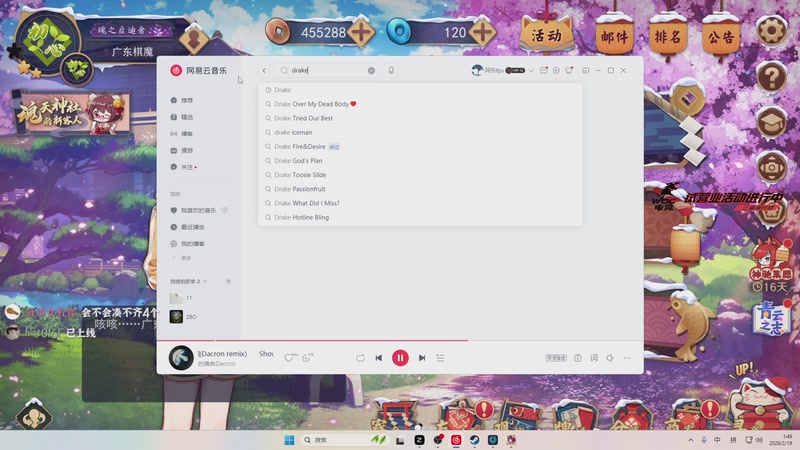
Task: Choose suggestion Drake Over My Dead Body
Action: [x=420, y=104]
